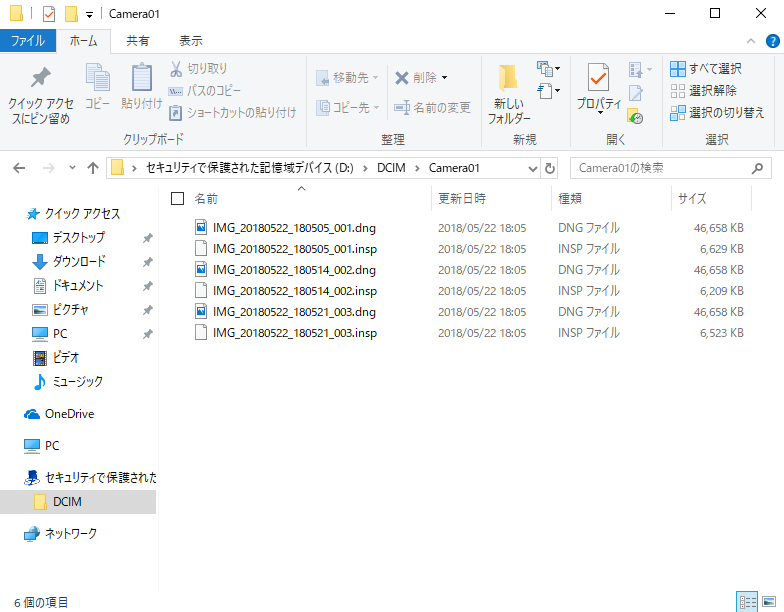Open the recent locations dropdown arrow

pyautogui.click(x=71, y=168)
